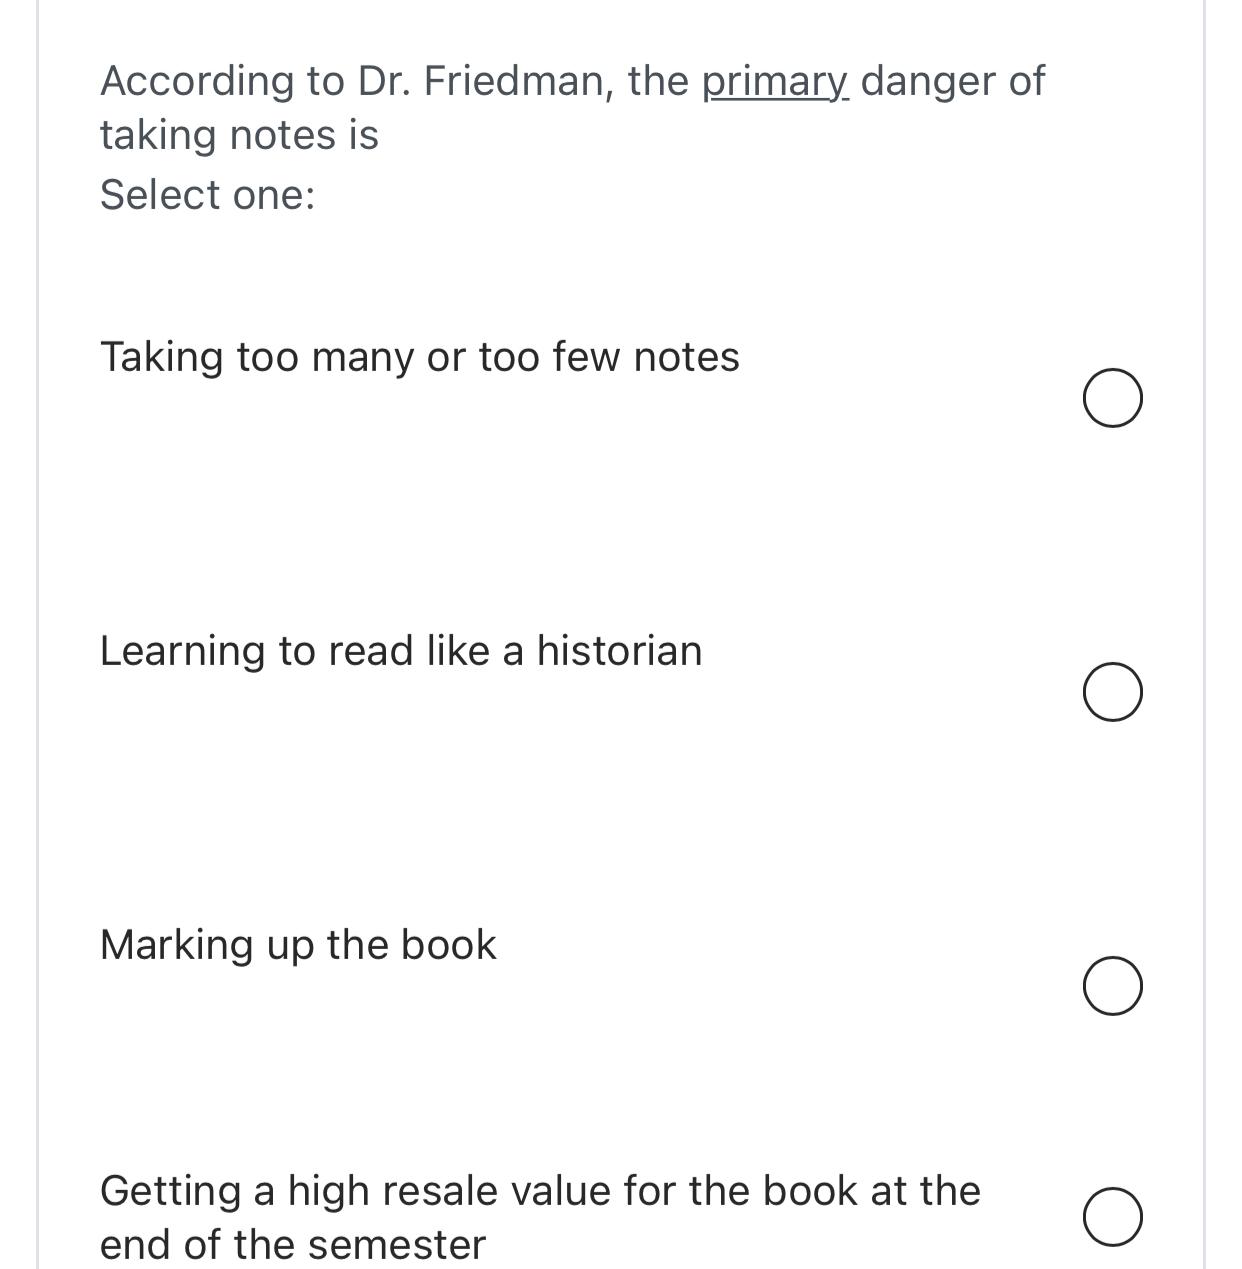This screenshot has height=1269, width=1242.
Task: Click the answer text 'Taking too many or too few notes'
Action: (x=419, y=357)
